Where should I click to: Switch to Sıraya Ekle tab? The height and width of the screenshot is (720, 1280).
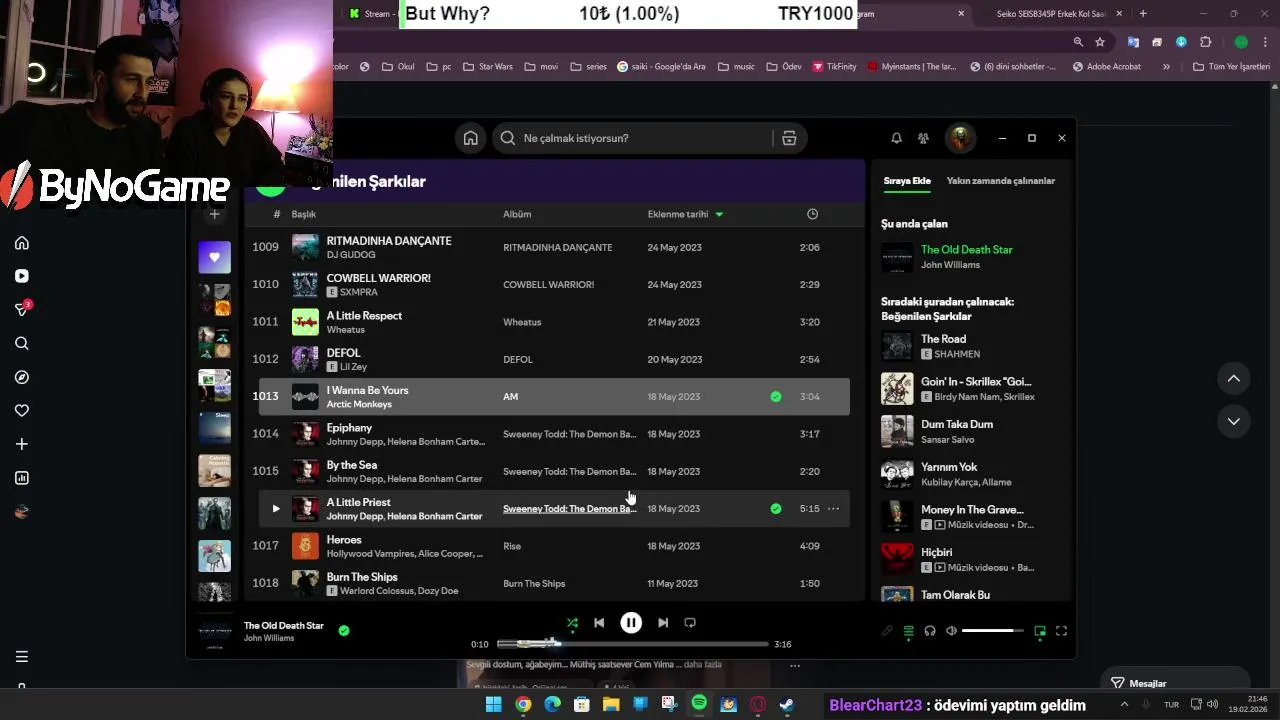pos(907,181)
